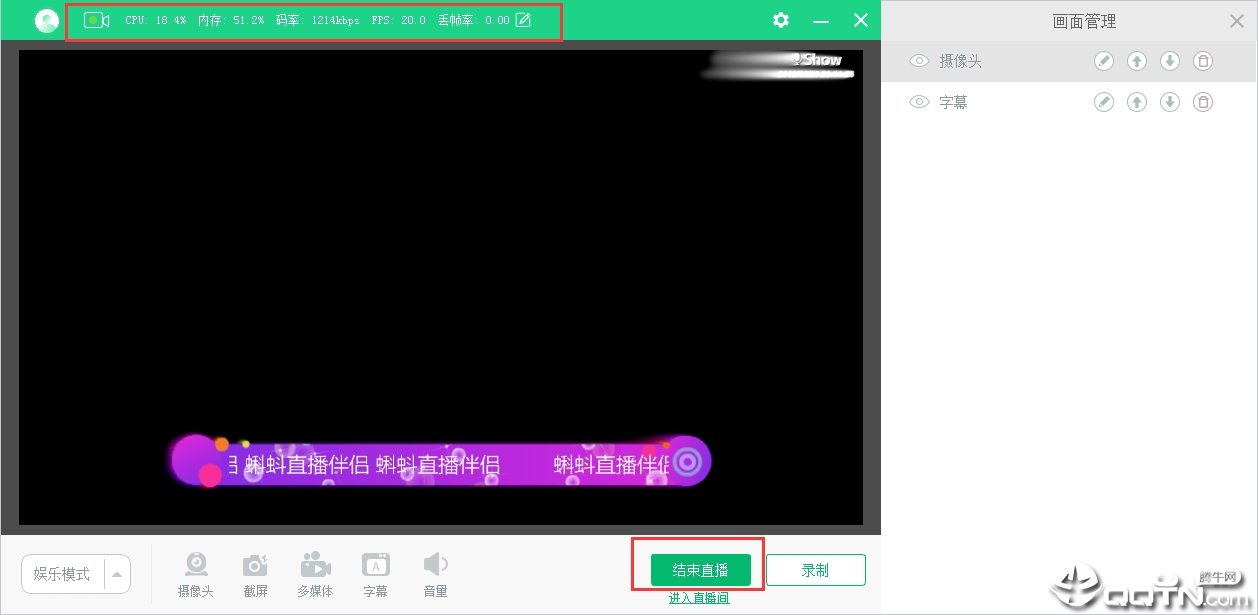Edit stream stats with the pencil icon
The image size is (1258, 615).
click(523, 20)
